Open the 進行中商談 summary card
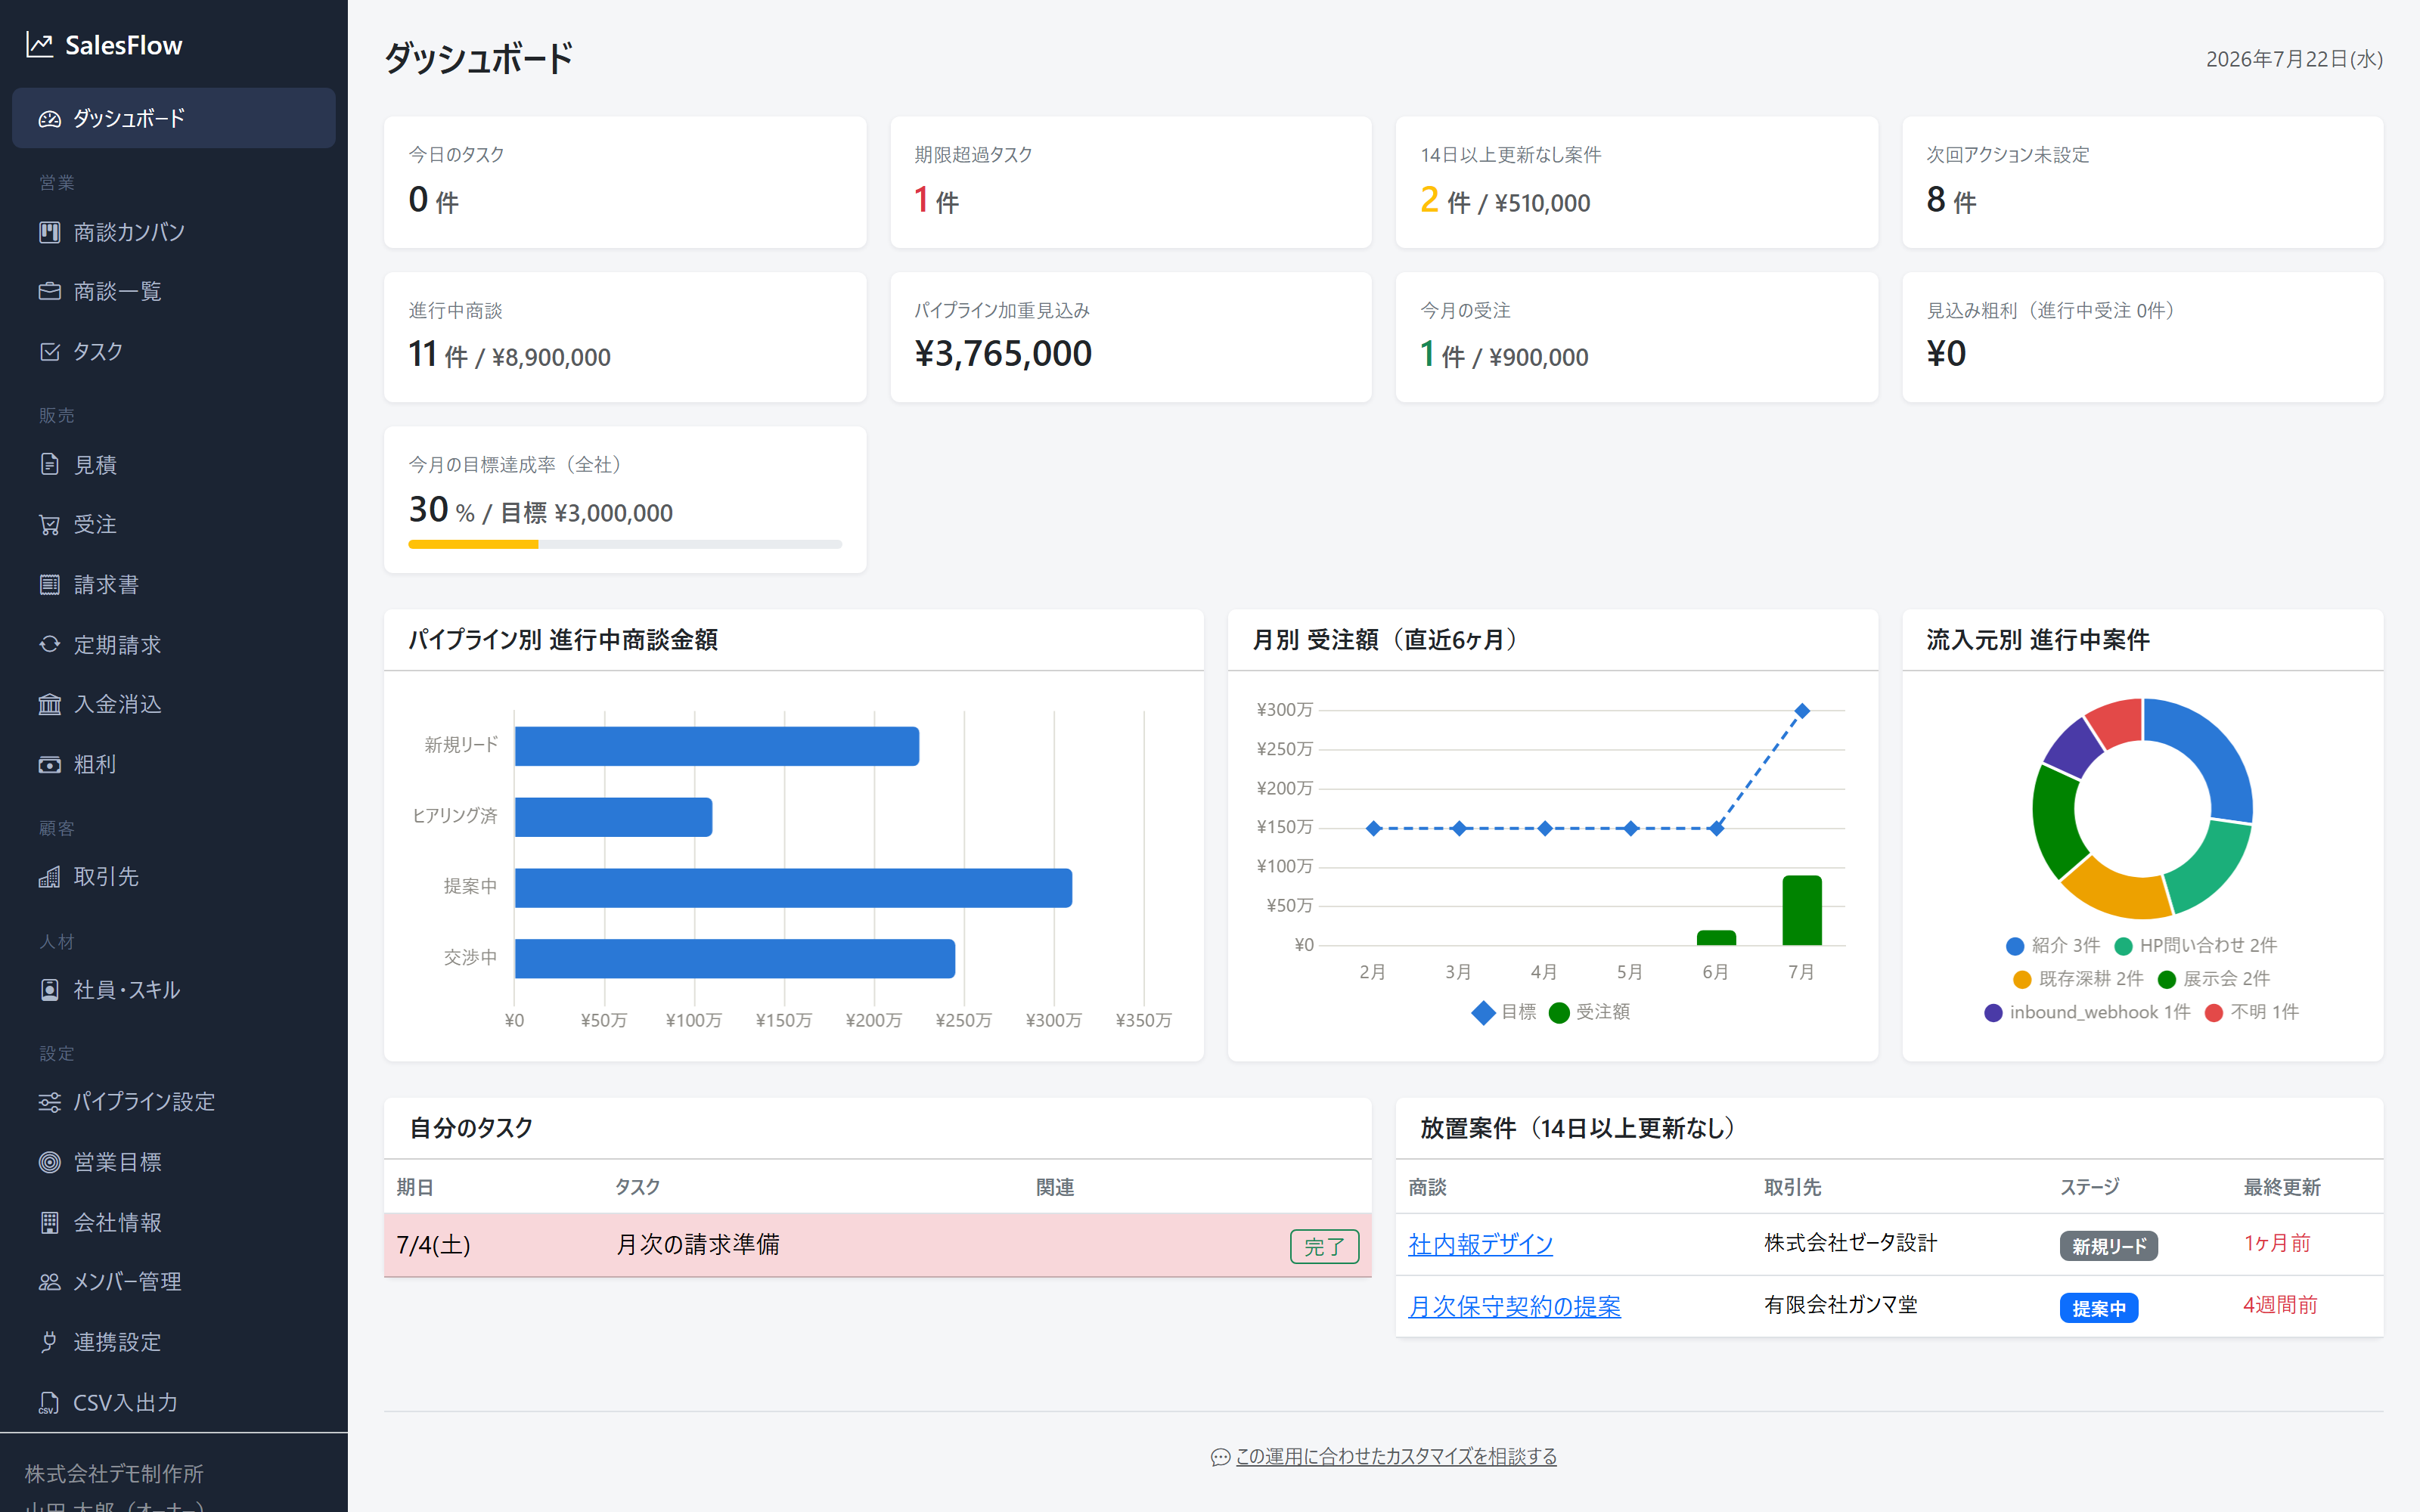Viewport: 2420px width, 1512px height. click(625, 337)
